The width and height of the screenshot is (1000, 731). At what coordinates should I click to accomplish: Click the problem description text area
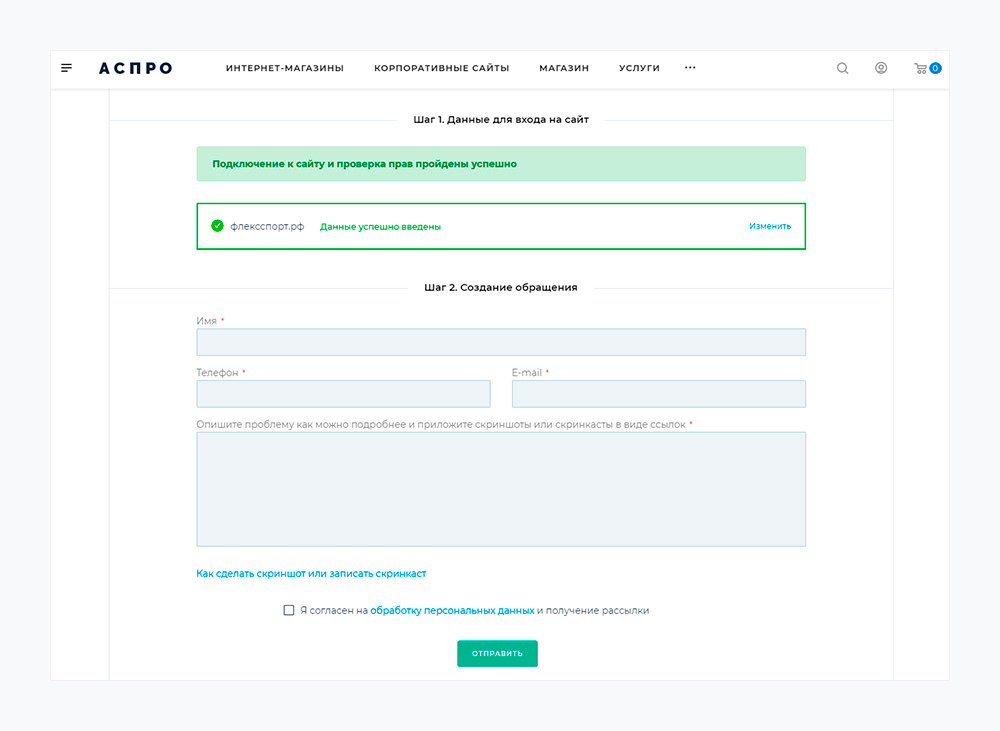501,489
